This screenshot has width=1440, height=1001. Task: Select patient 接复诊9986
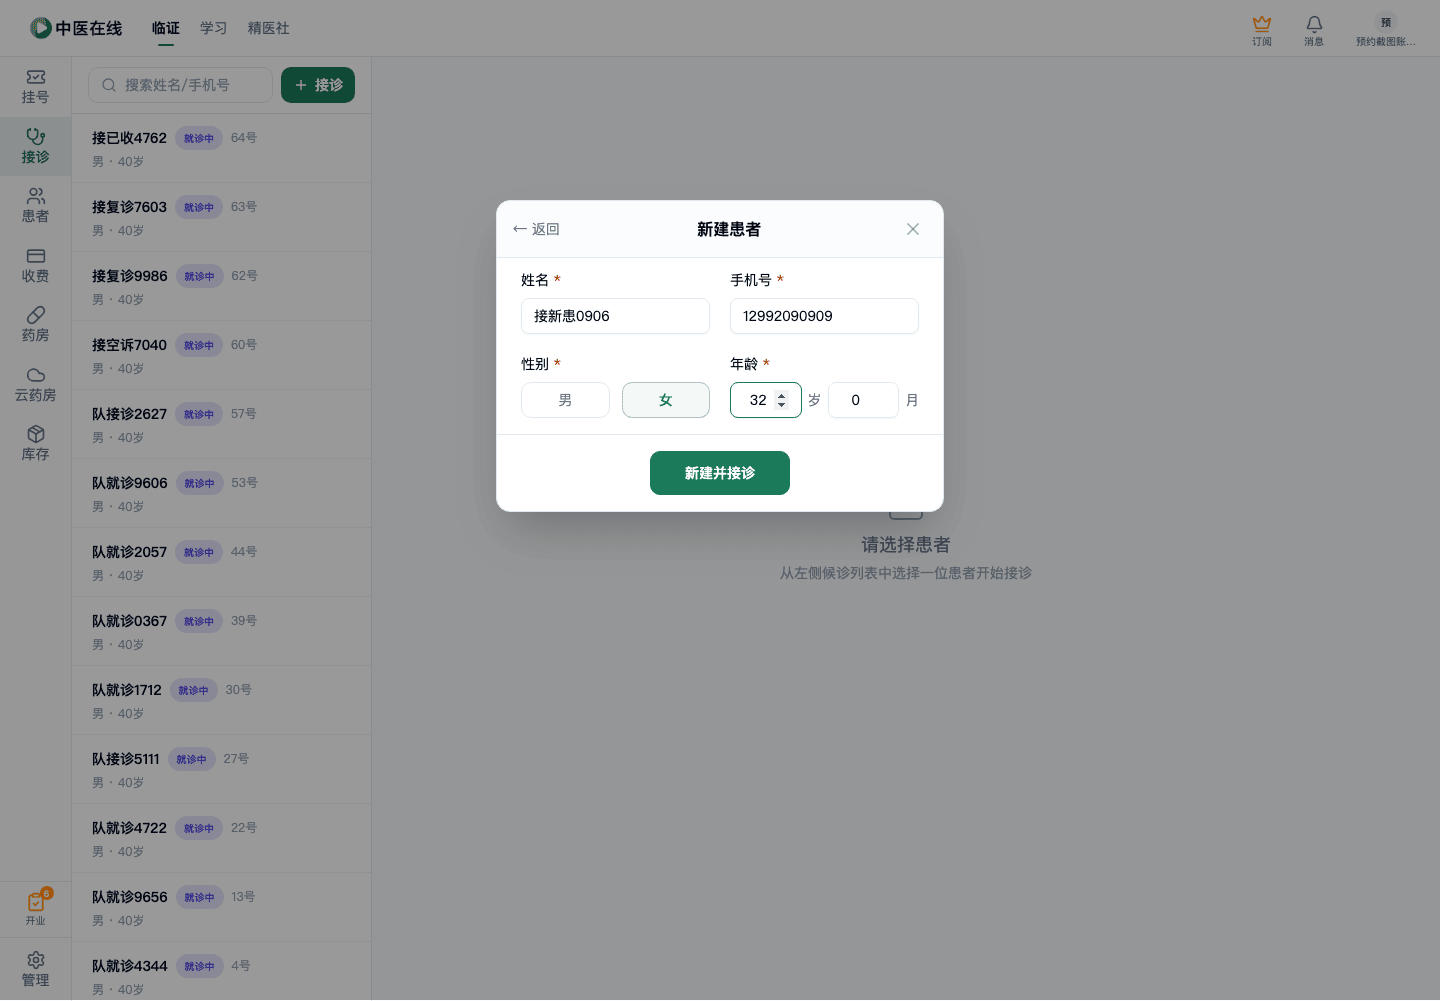(221, 286)
